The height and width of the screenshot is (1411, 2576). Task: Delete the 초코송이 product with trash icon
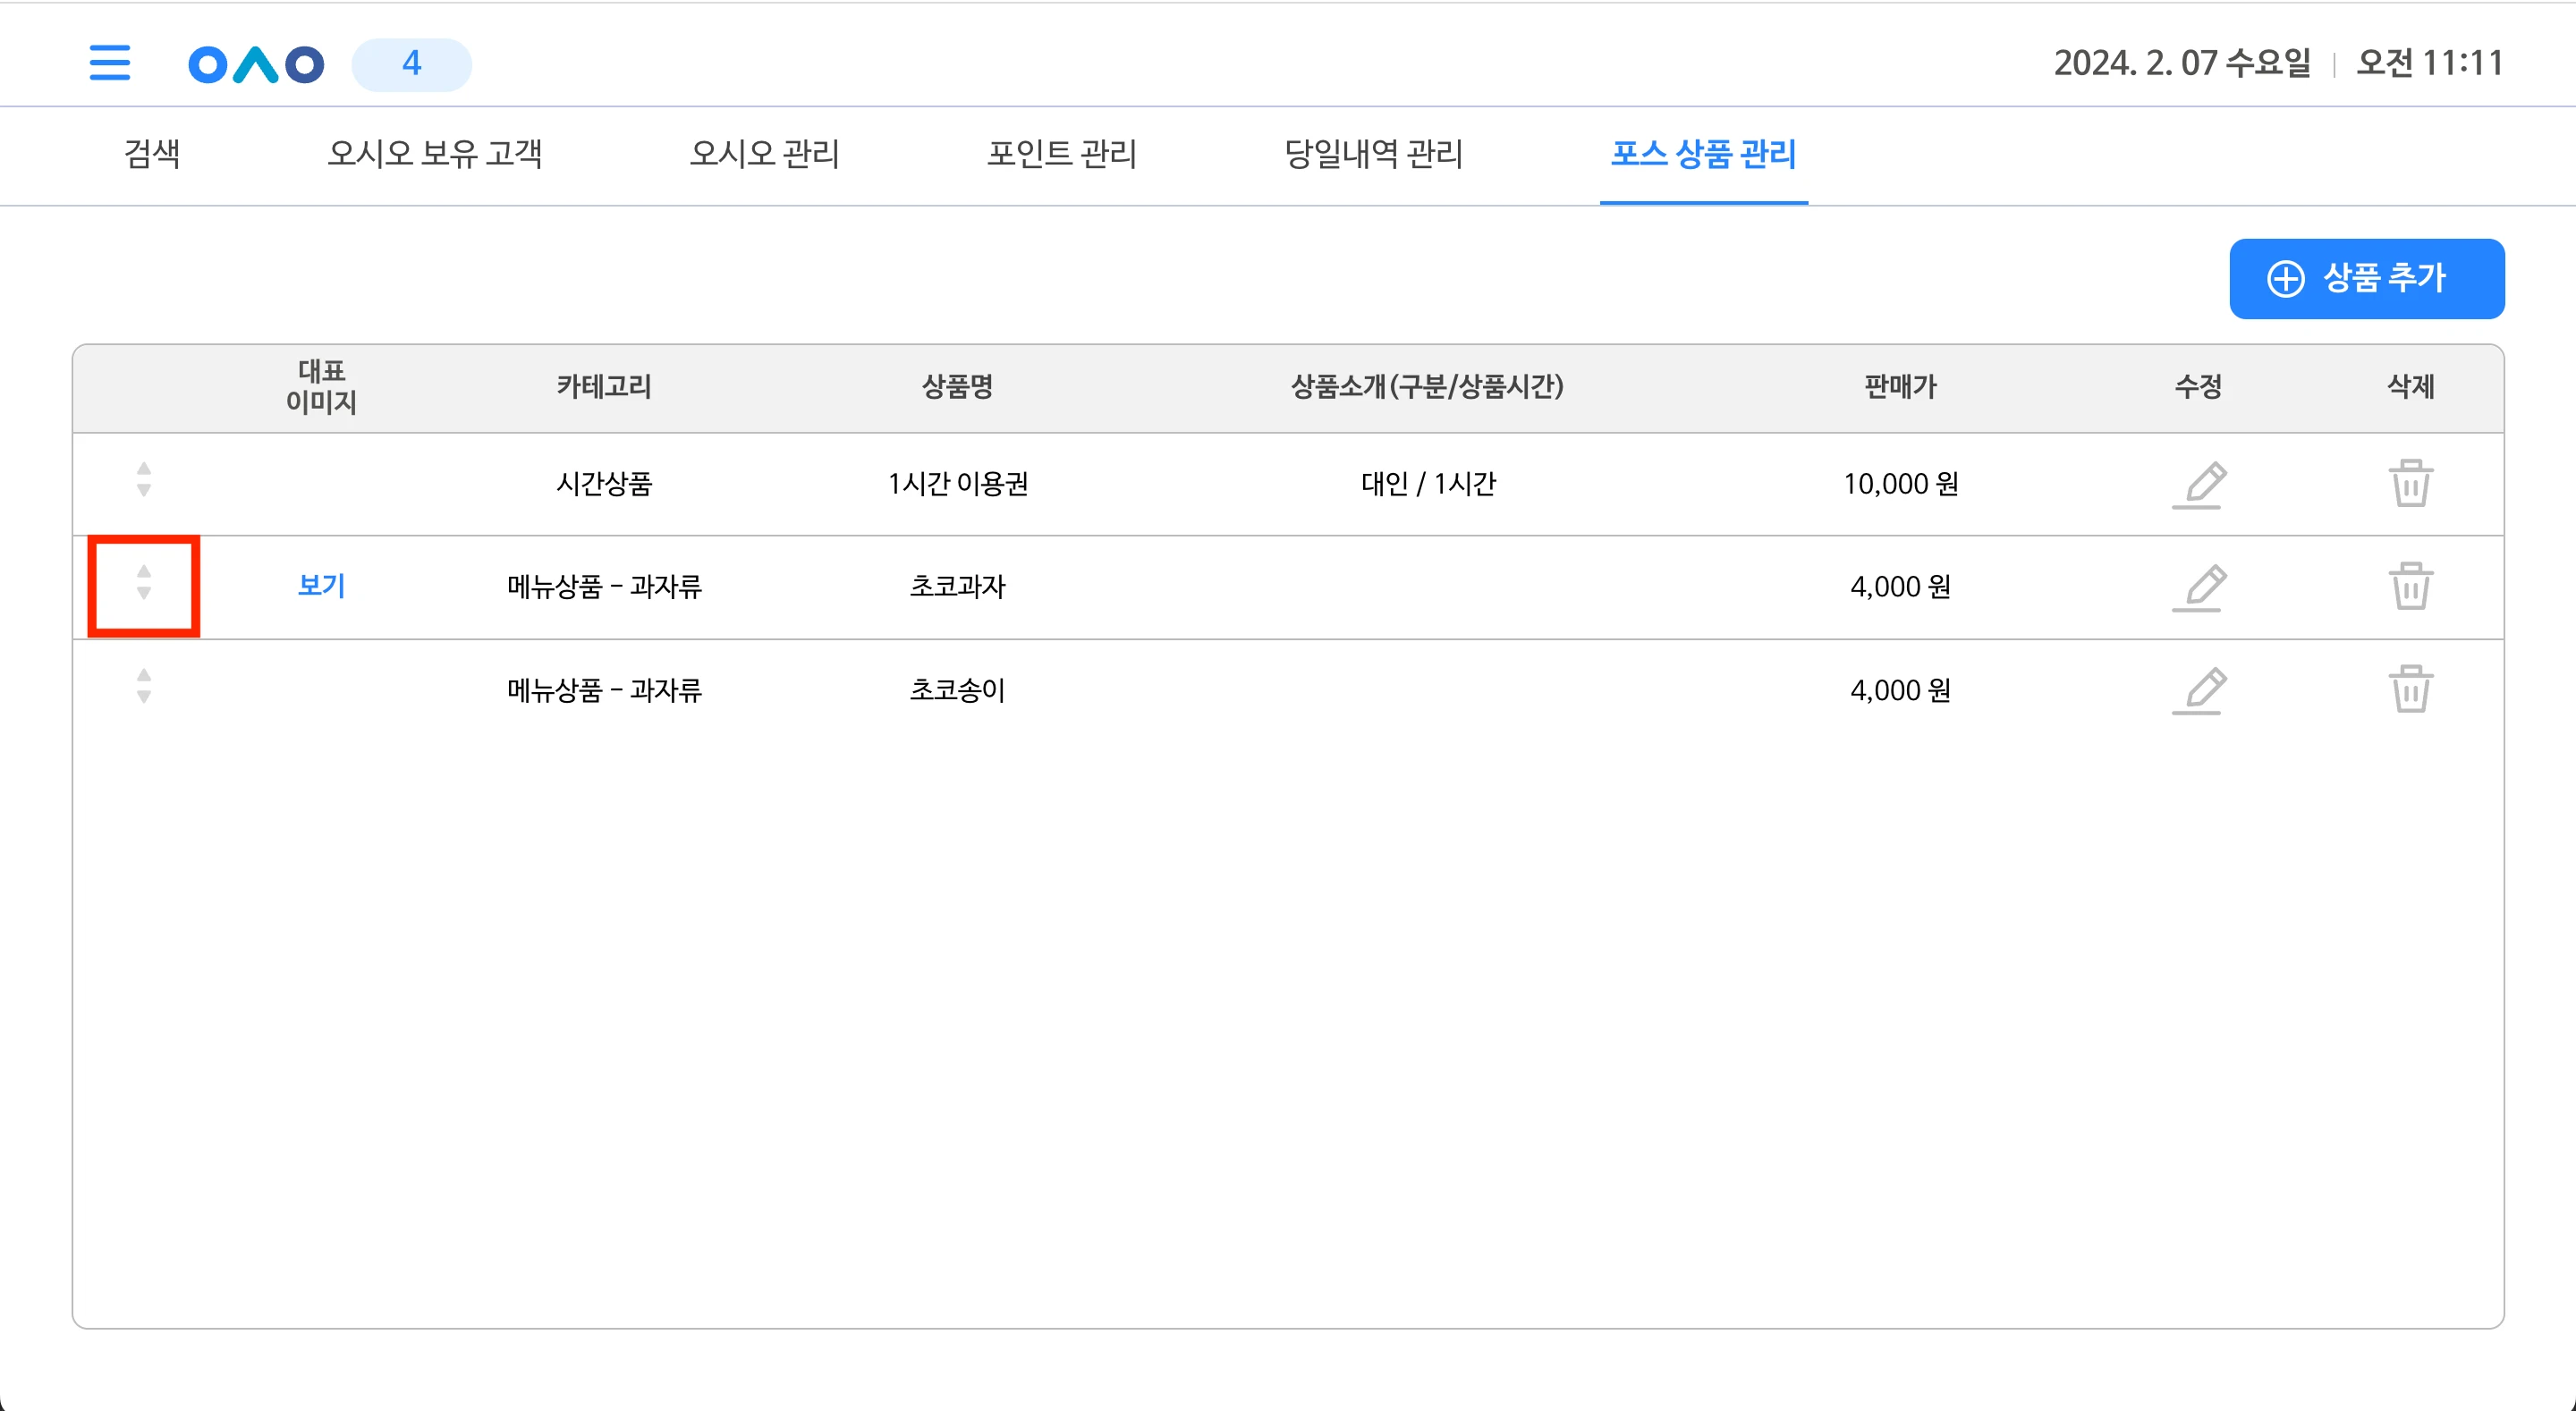tap(2411, 689)
